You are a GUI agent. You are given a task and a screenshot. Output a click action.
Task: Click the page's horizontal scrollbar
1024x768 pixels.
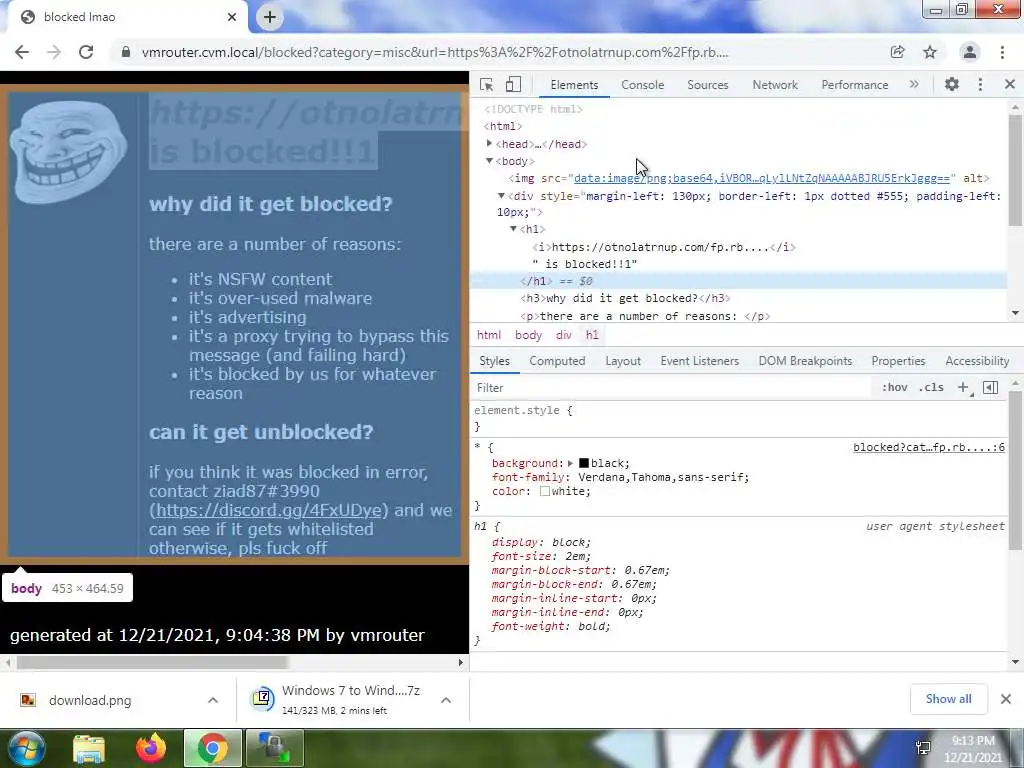click(152, 662)
